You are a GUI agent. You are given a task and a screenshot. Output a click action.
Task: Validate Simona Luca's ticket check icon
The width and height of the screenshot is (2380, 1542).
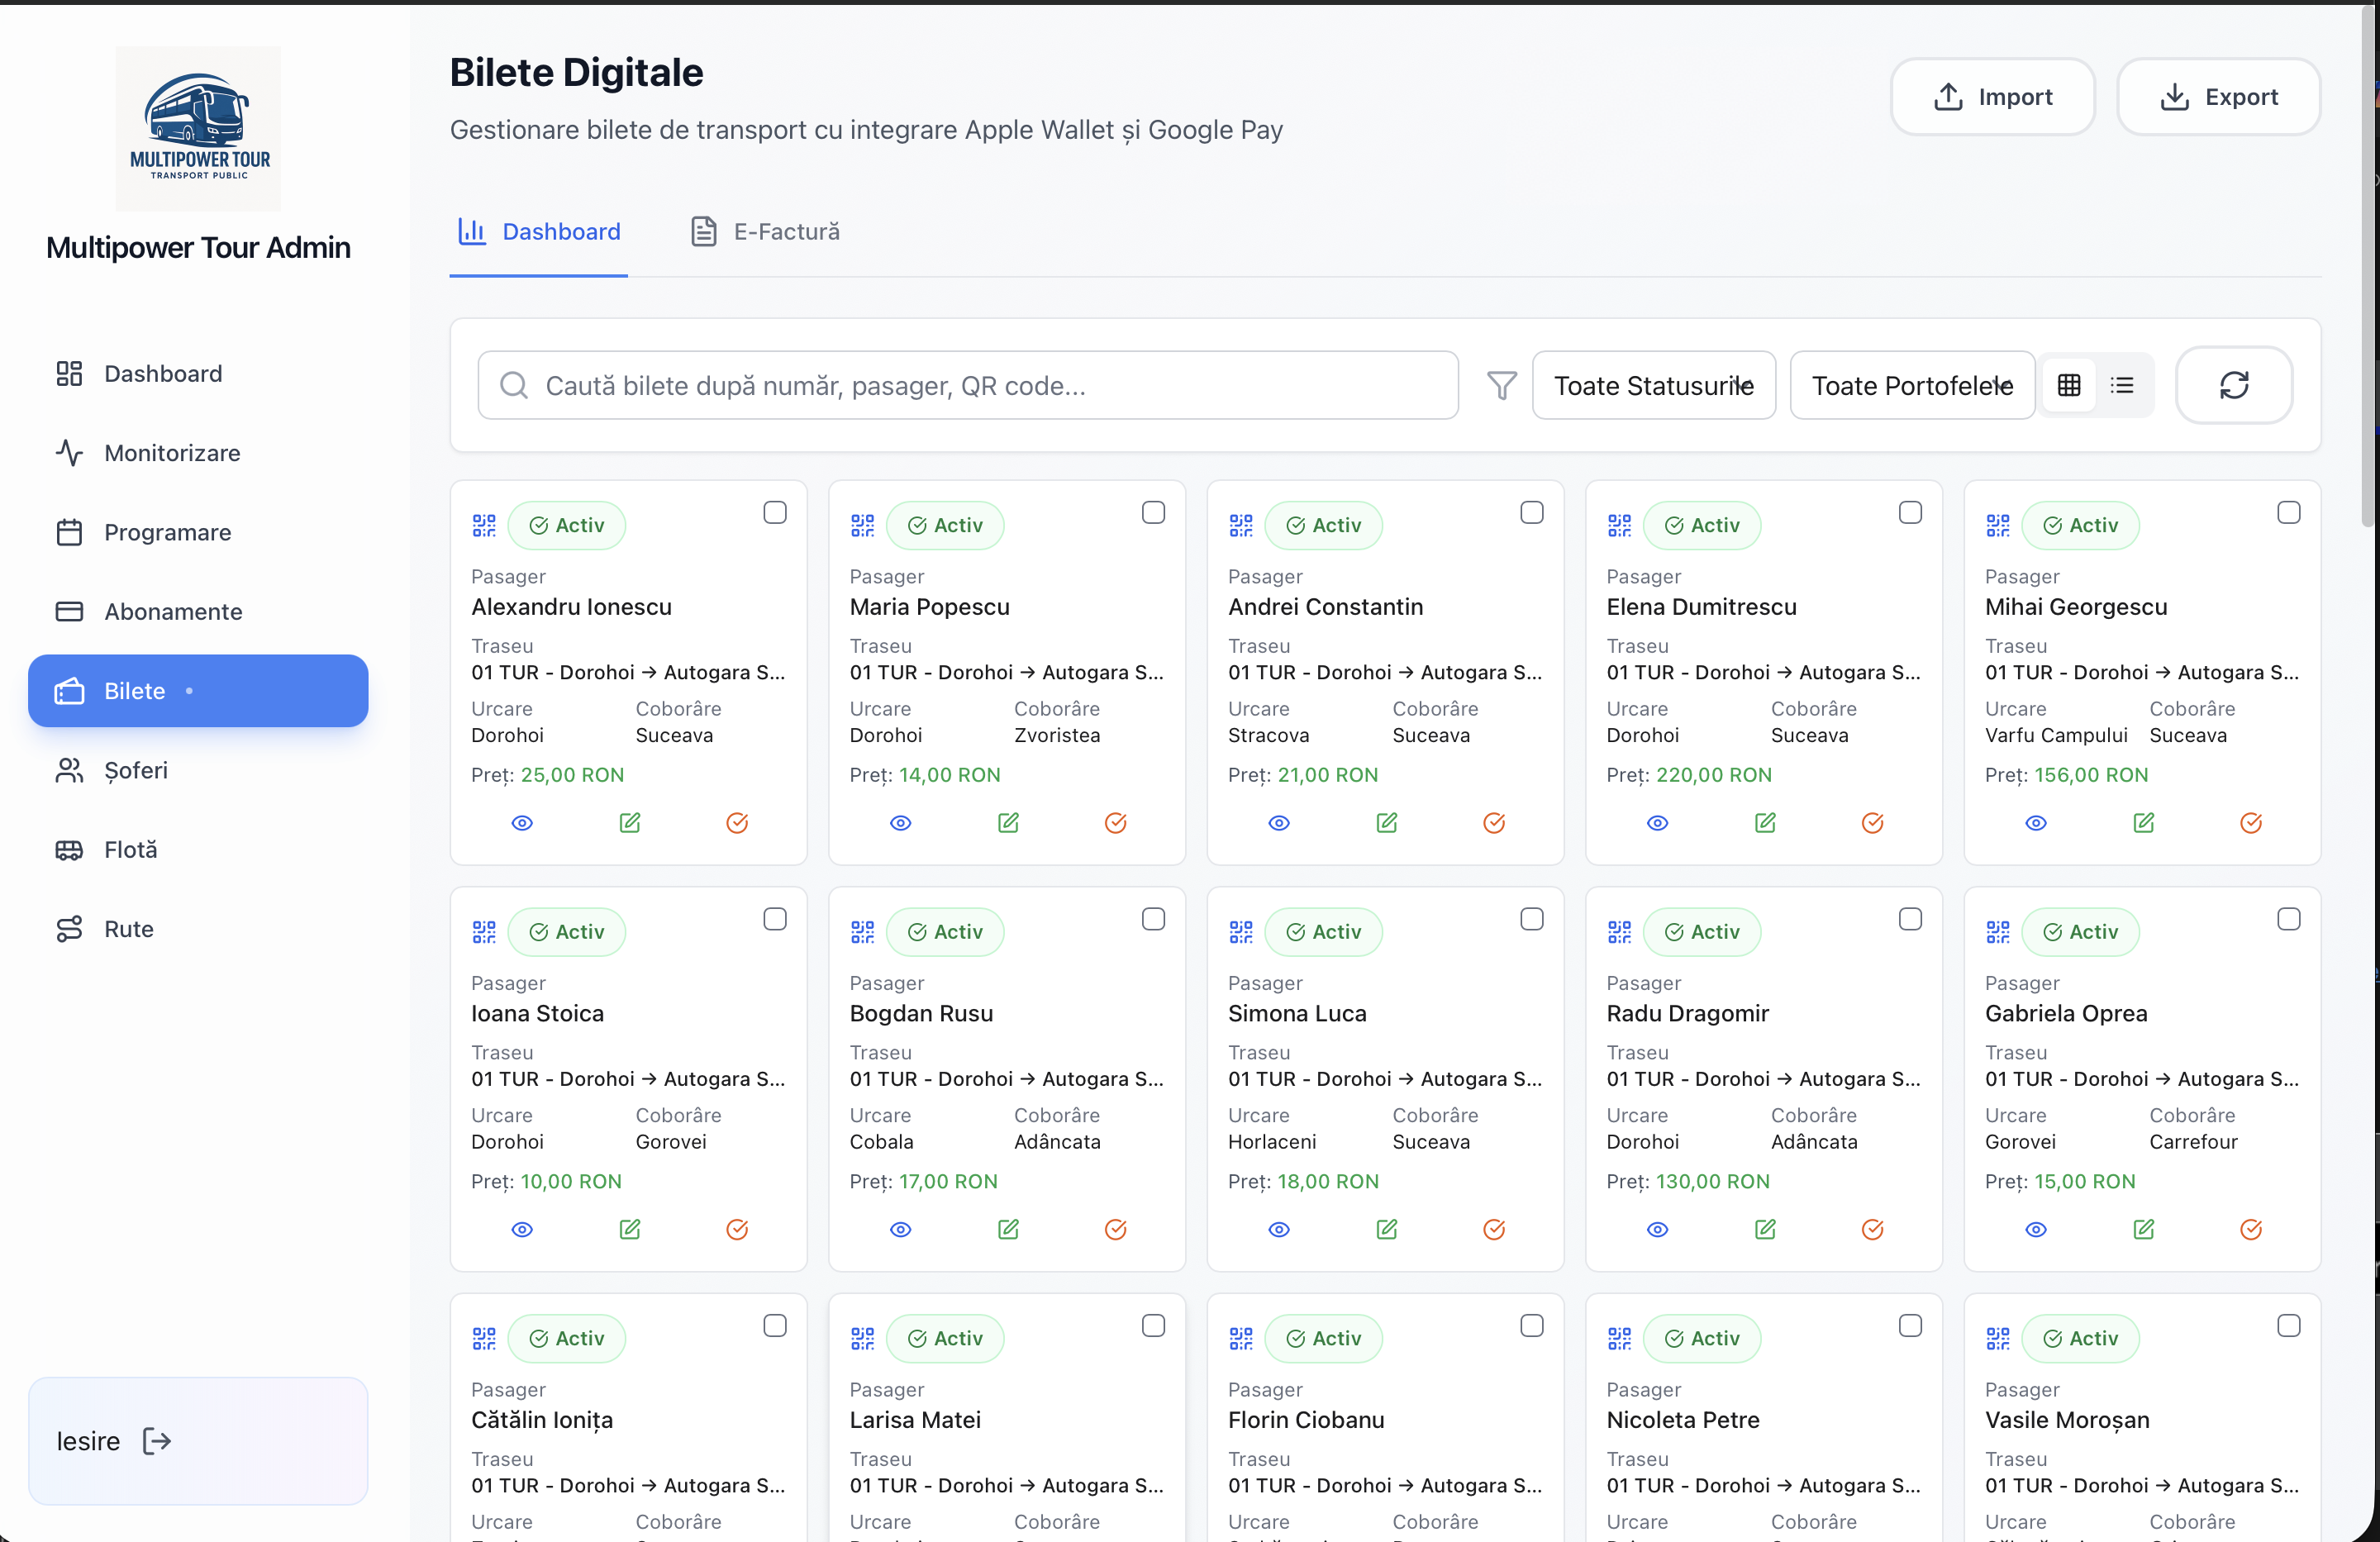pyautogui.click(x=1494, y=1229)
